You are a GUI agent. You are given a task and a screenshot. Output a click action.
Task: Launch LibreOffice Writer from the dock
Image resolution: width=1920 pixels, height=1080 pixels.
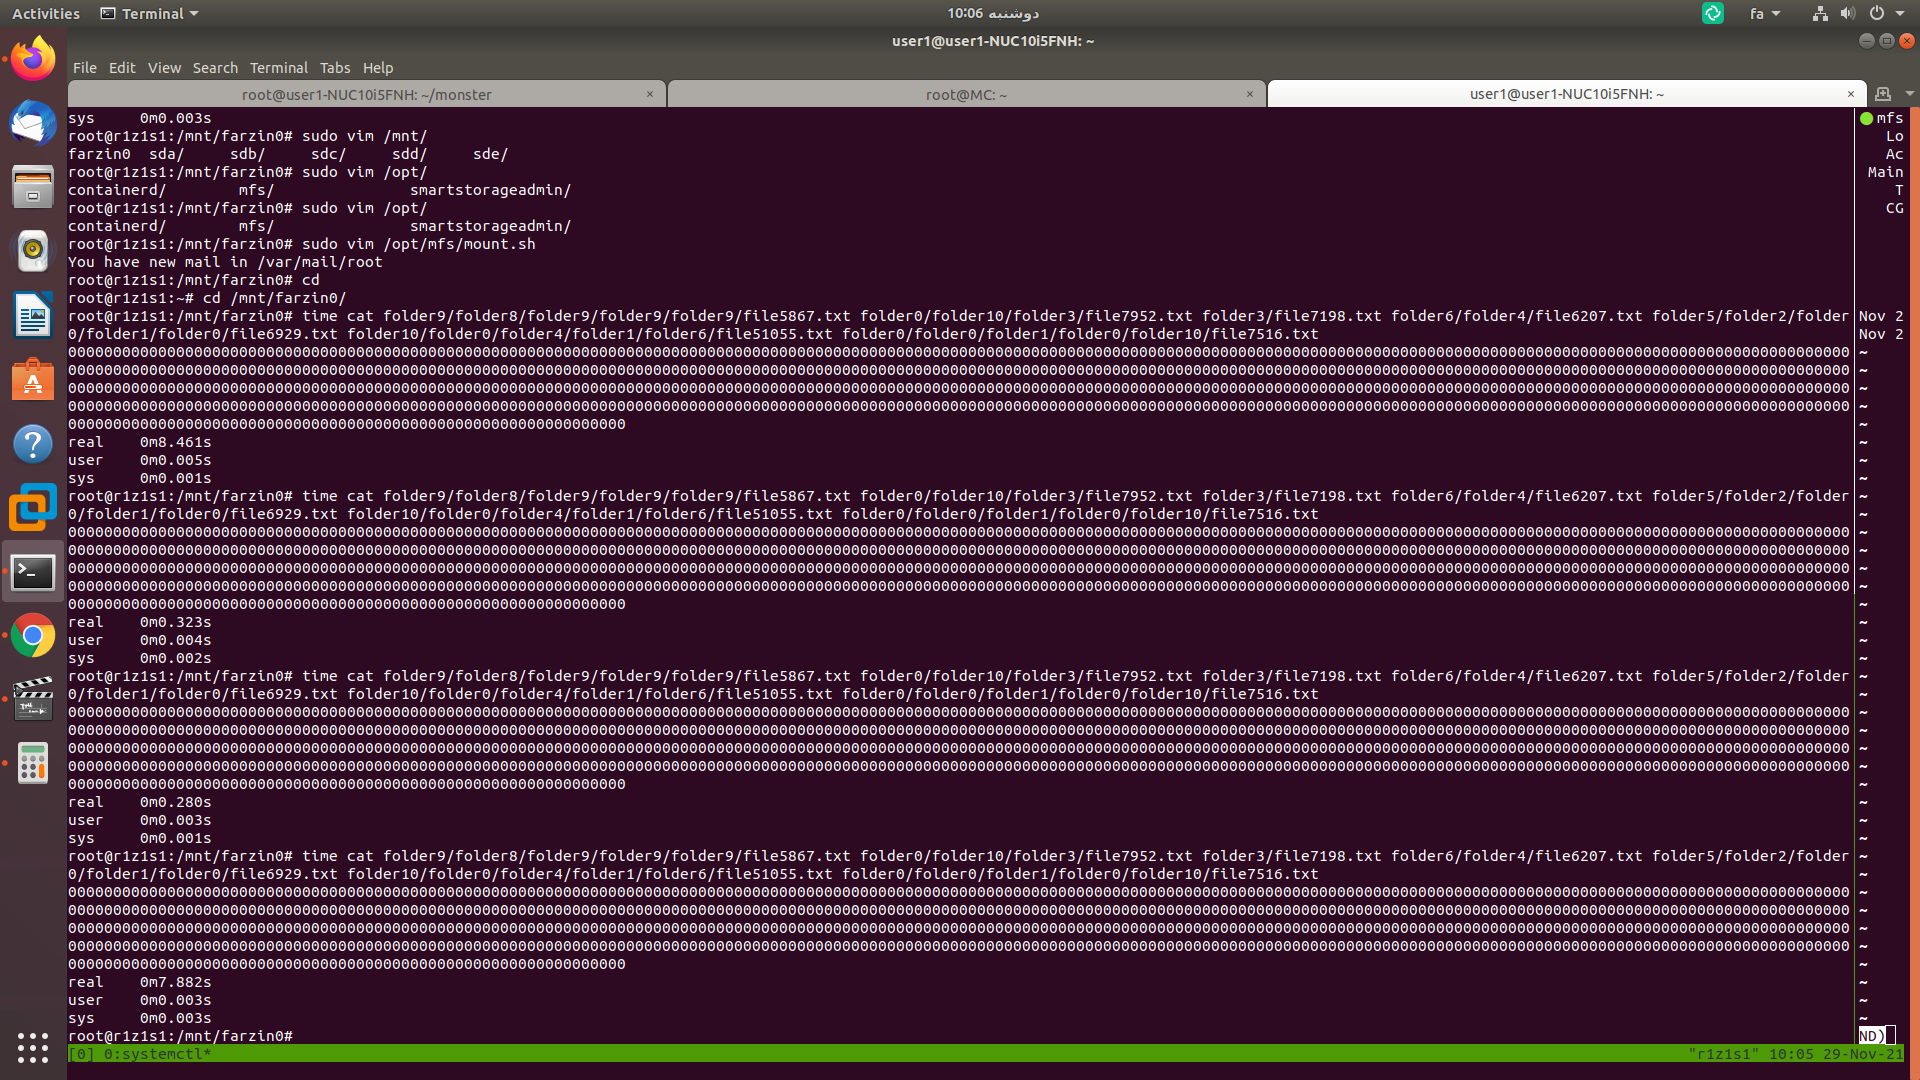click(33, 316)
